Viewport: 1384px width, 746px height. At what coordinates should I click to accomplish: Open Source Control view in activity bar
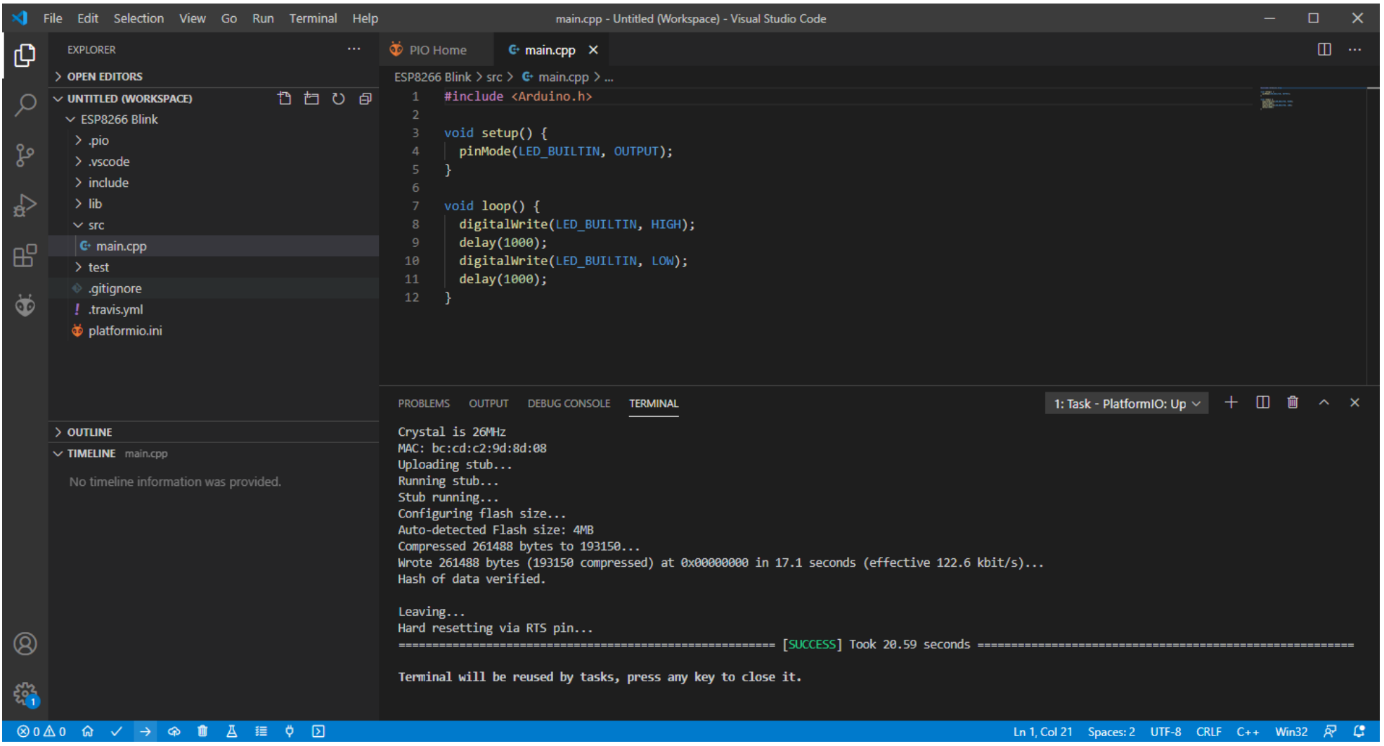[x=25, y=155]
